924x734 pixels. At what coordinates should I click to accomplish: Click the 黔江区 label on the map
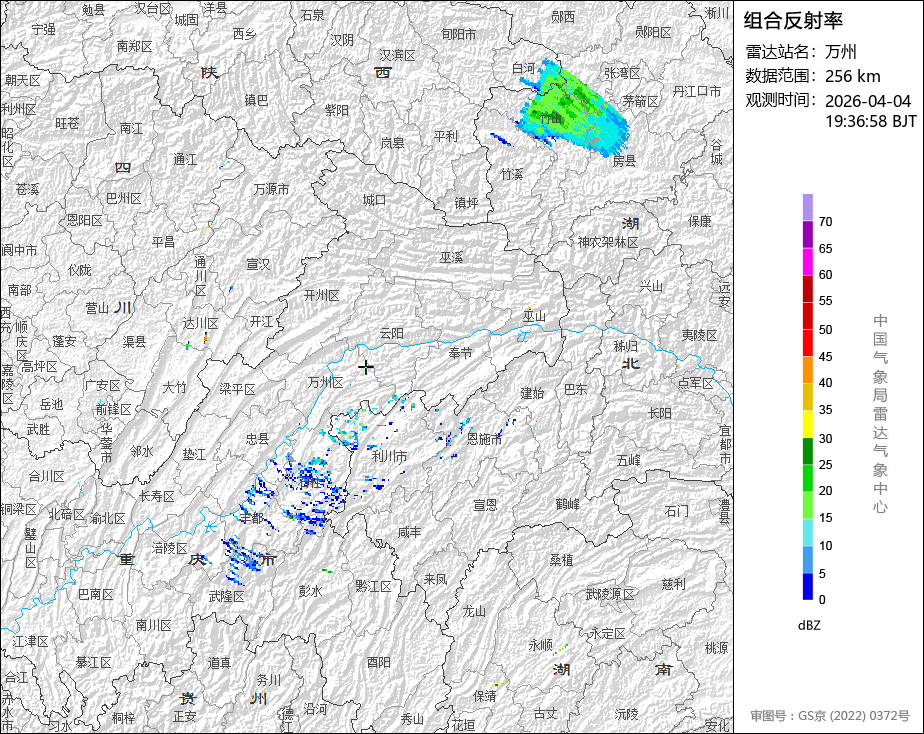pyautogui.click(x=374, y=586)
